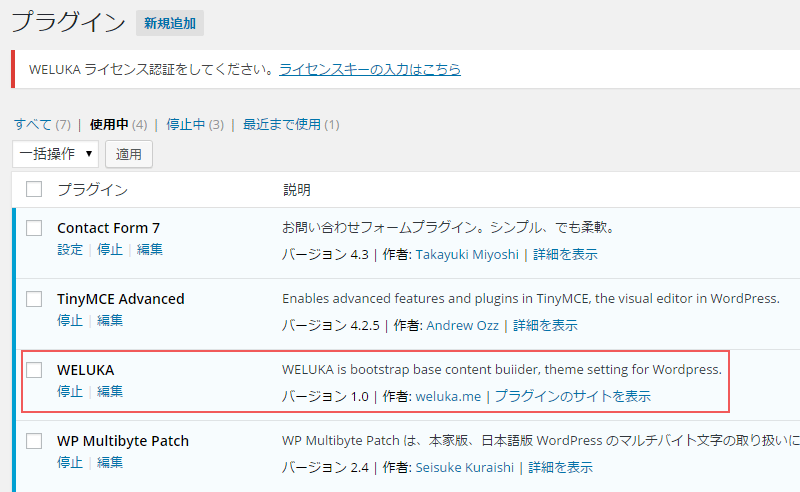Viewport: 800px width, 492px height.
Task: Click the Contact Form 7 plugin name
Action: pos(108,228)
